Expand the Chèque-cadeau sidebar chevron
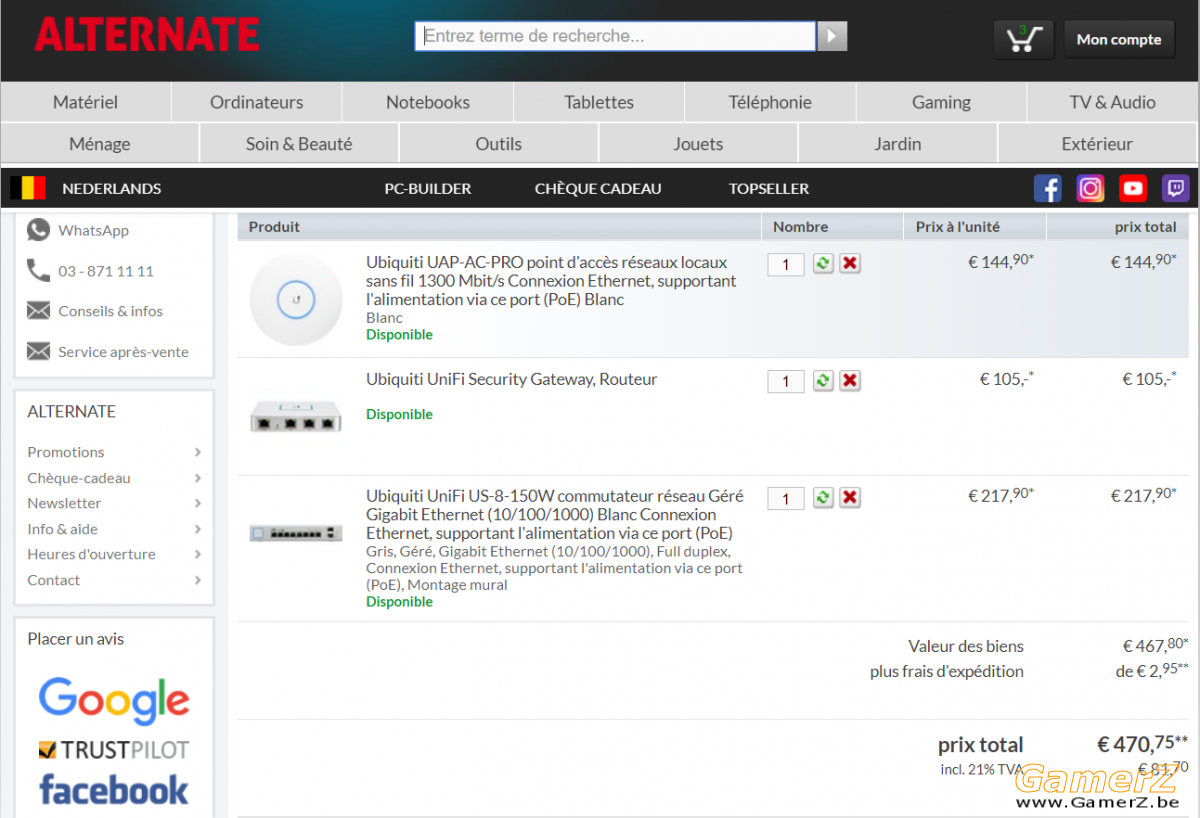Screen dimensions: 1200x818 pos(198,478)
